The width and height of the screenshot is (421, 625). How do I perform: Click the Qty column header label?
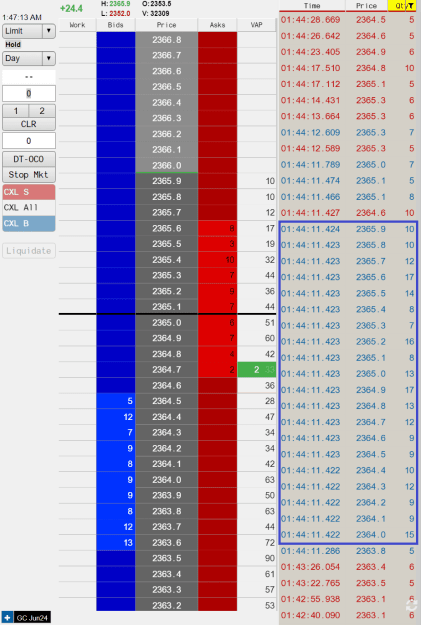399,6
